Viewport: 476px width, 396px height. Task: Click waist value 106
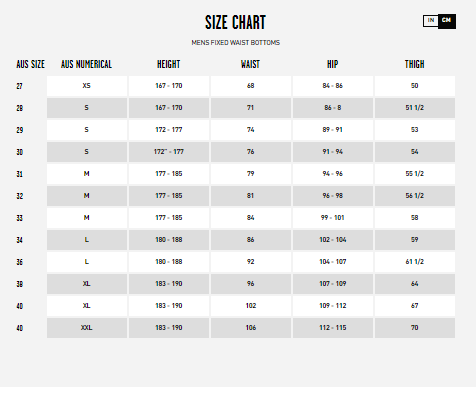251,328
